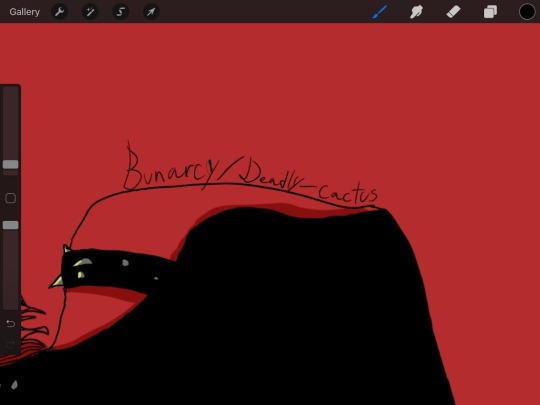Open the Actions wrench menu
This screenshot has height=405, width=540.
pos(60,12)
